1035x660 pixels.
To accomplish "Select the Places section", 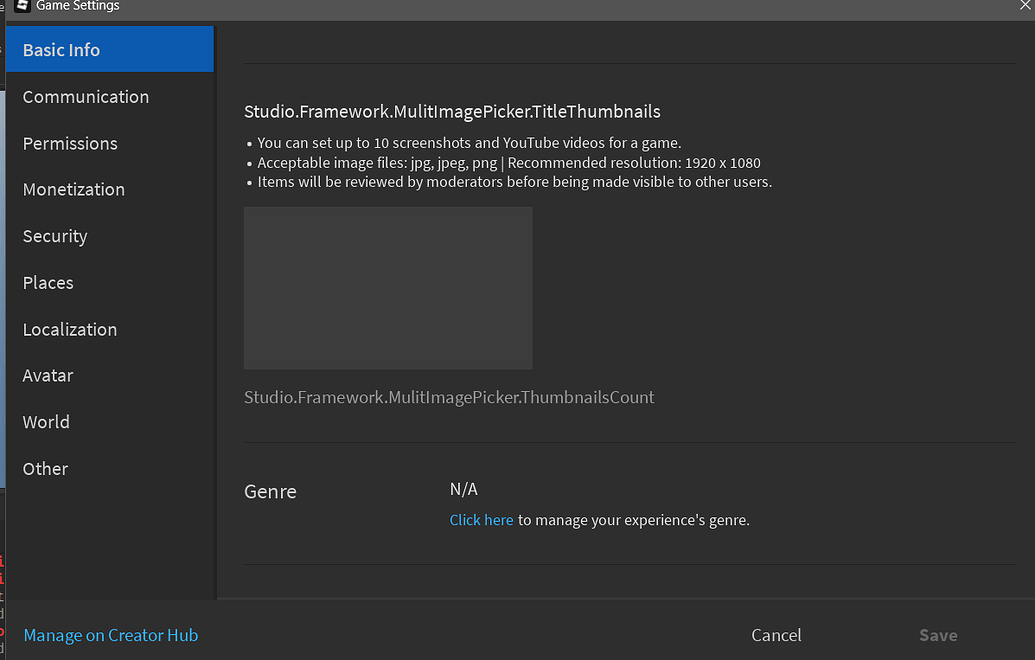I will click(47, 282).
